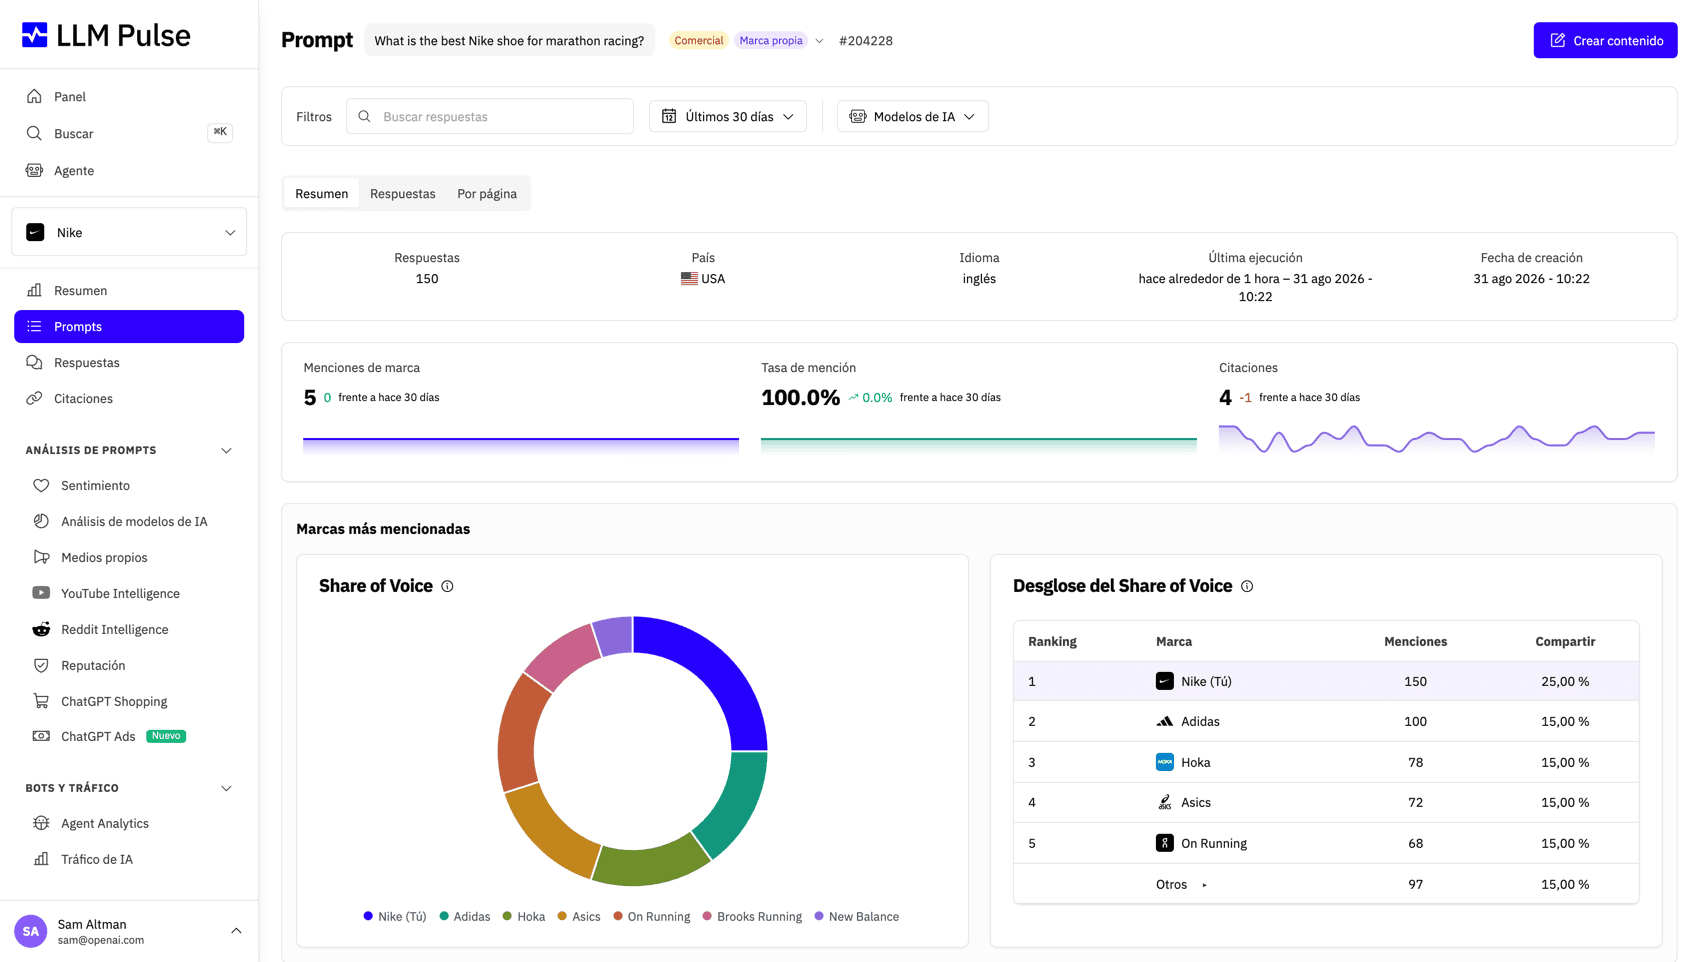Toggle Hoka legend color dot

tap(507, 916)
